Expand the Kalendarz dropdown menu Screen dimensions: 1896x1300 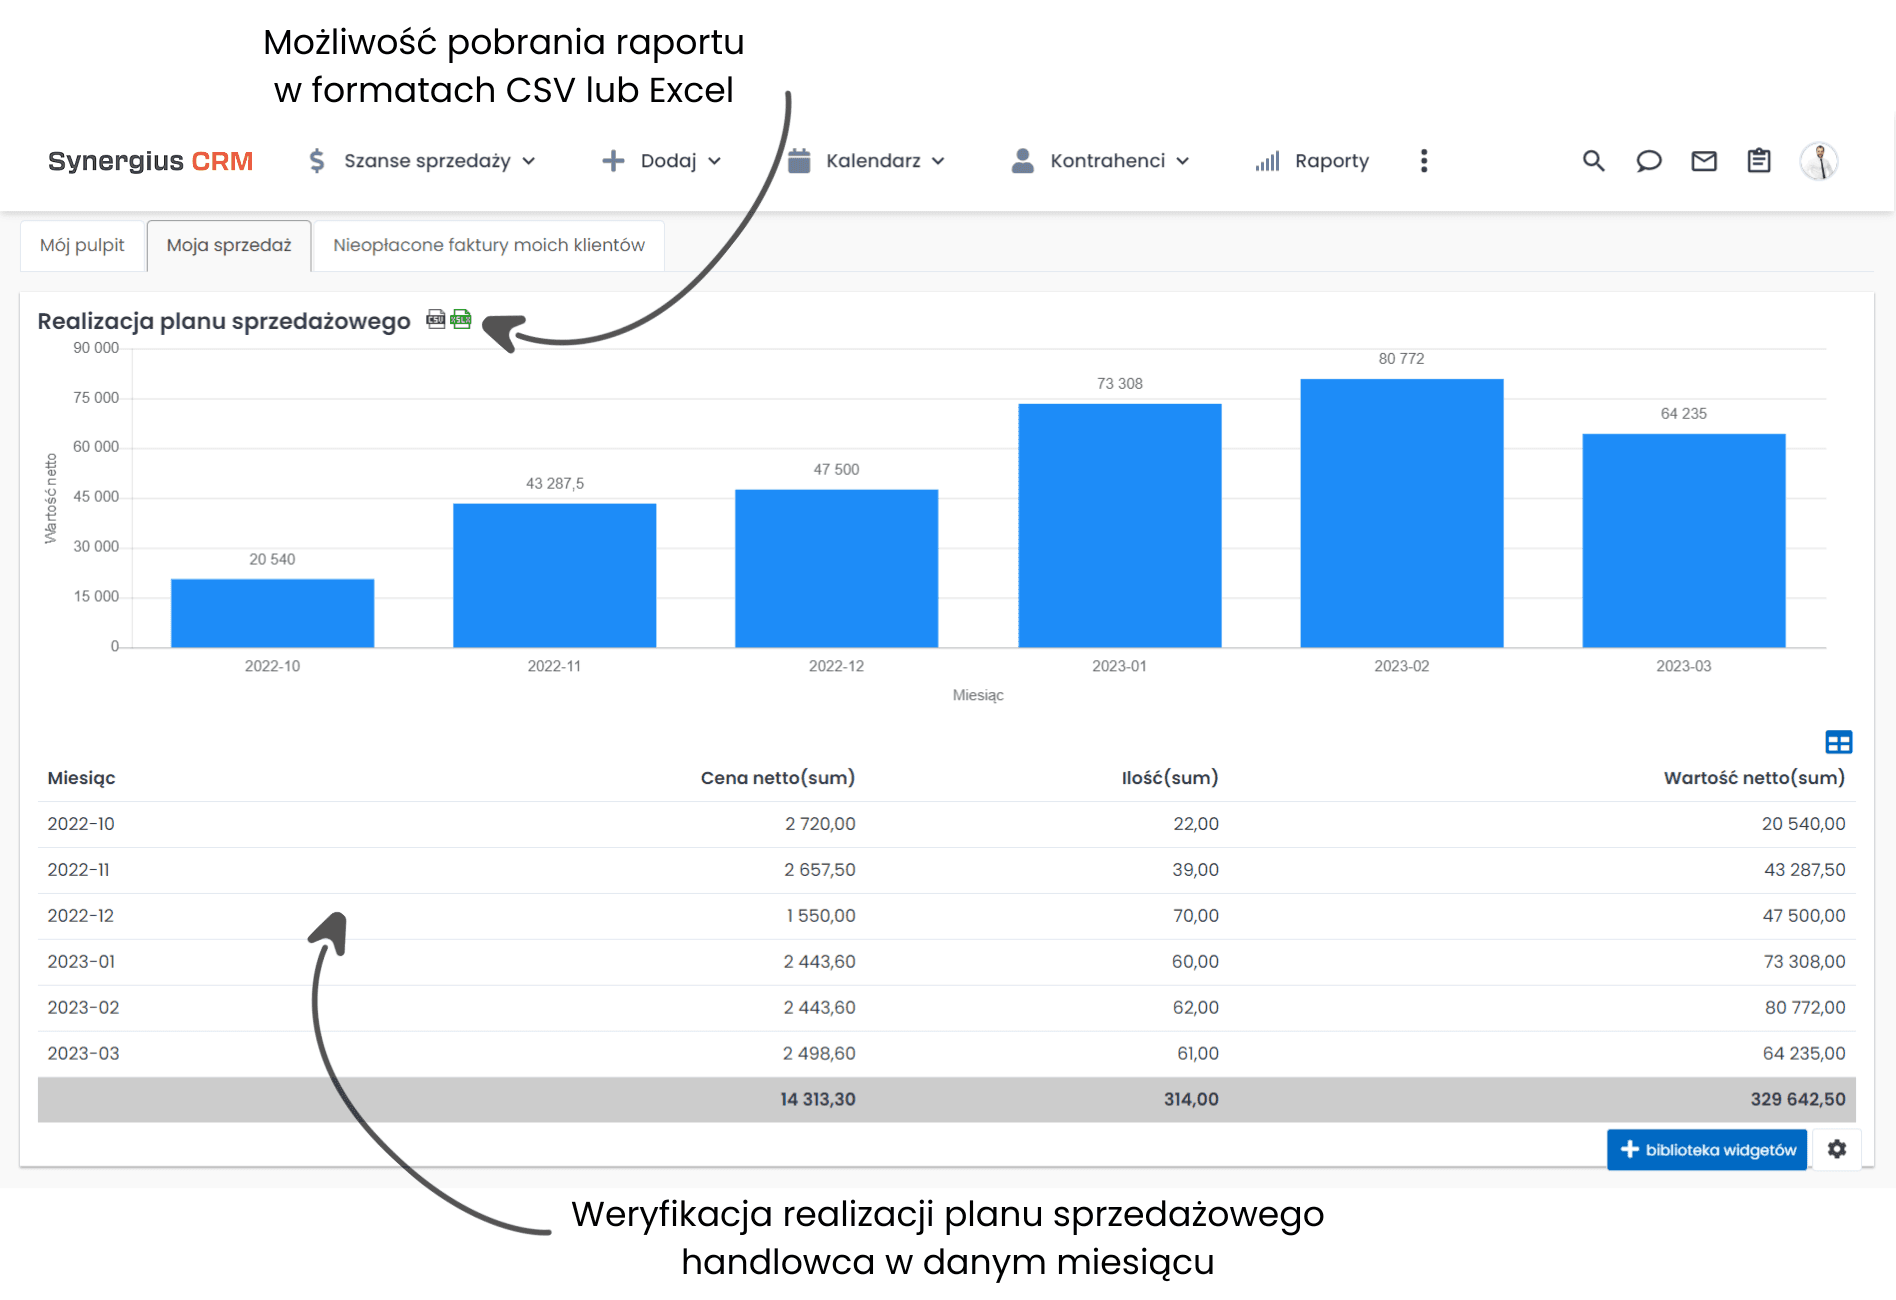866,161
